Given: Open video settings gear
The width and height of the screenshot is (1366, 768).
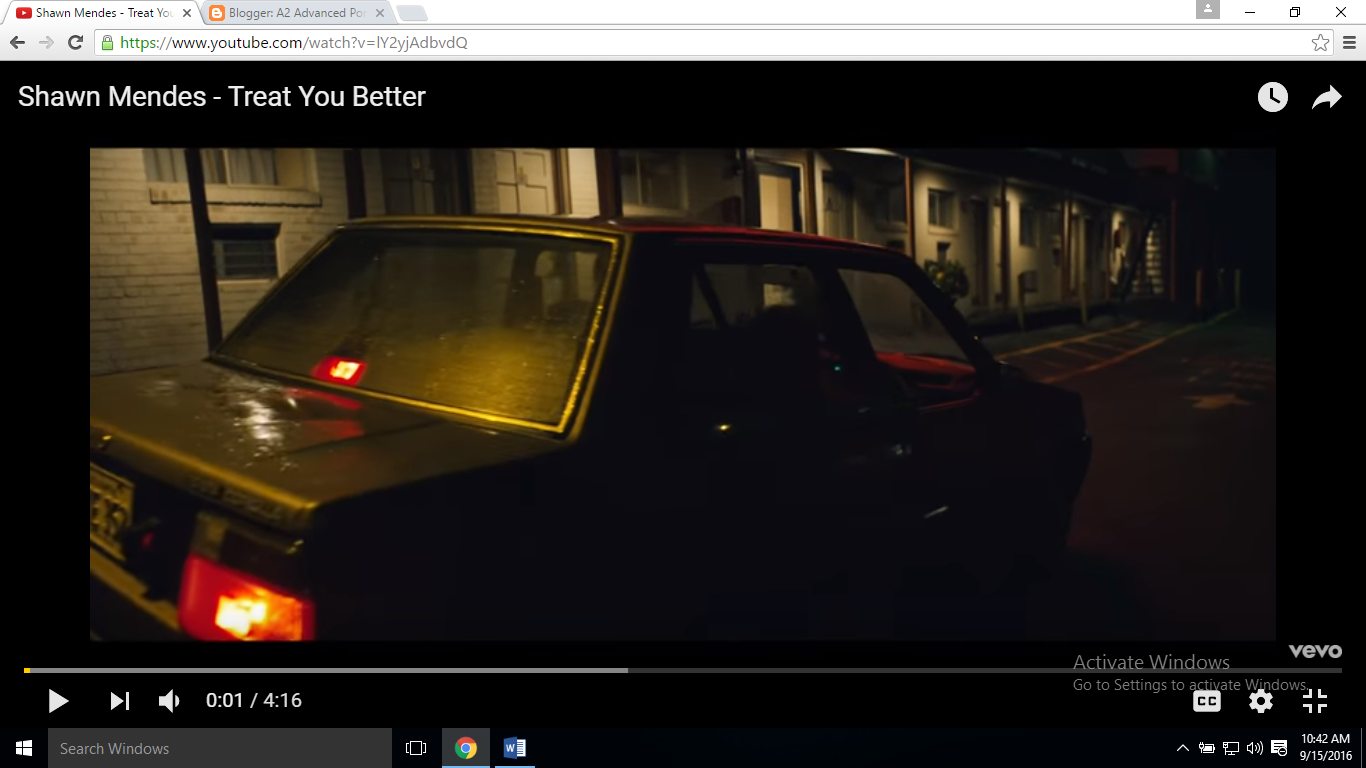Looking at the screenshot, I should [x=1261, y=701].
